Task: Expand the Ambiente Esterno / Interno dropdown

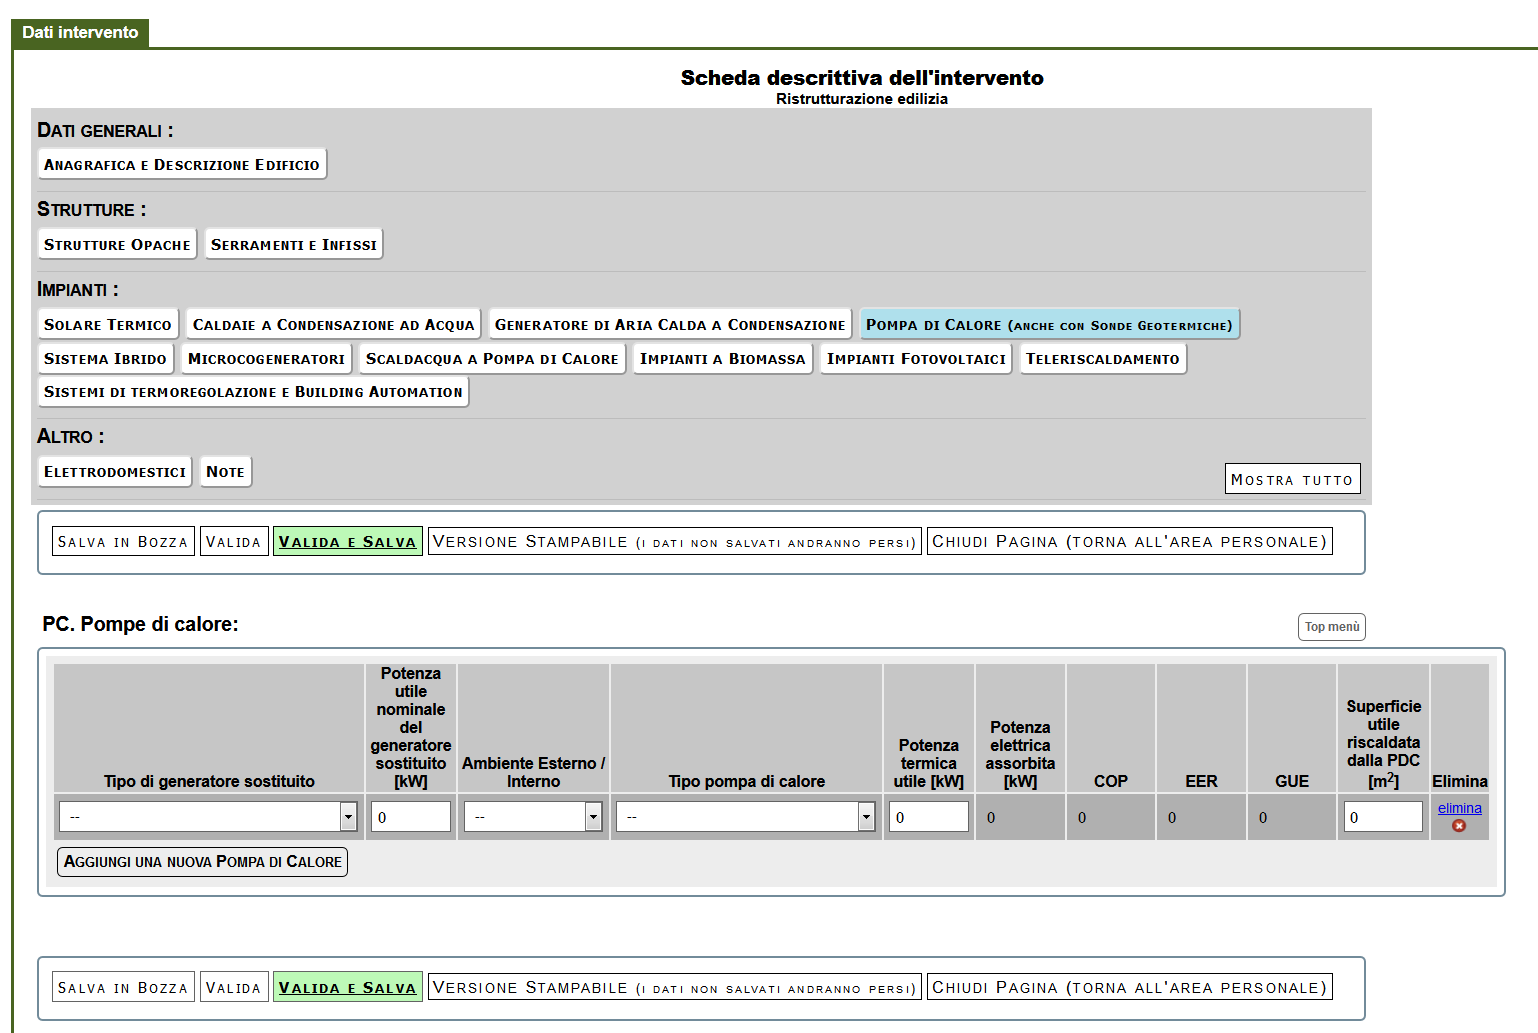Action: [x=532, y=817]
